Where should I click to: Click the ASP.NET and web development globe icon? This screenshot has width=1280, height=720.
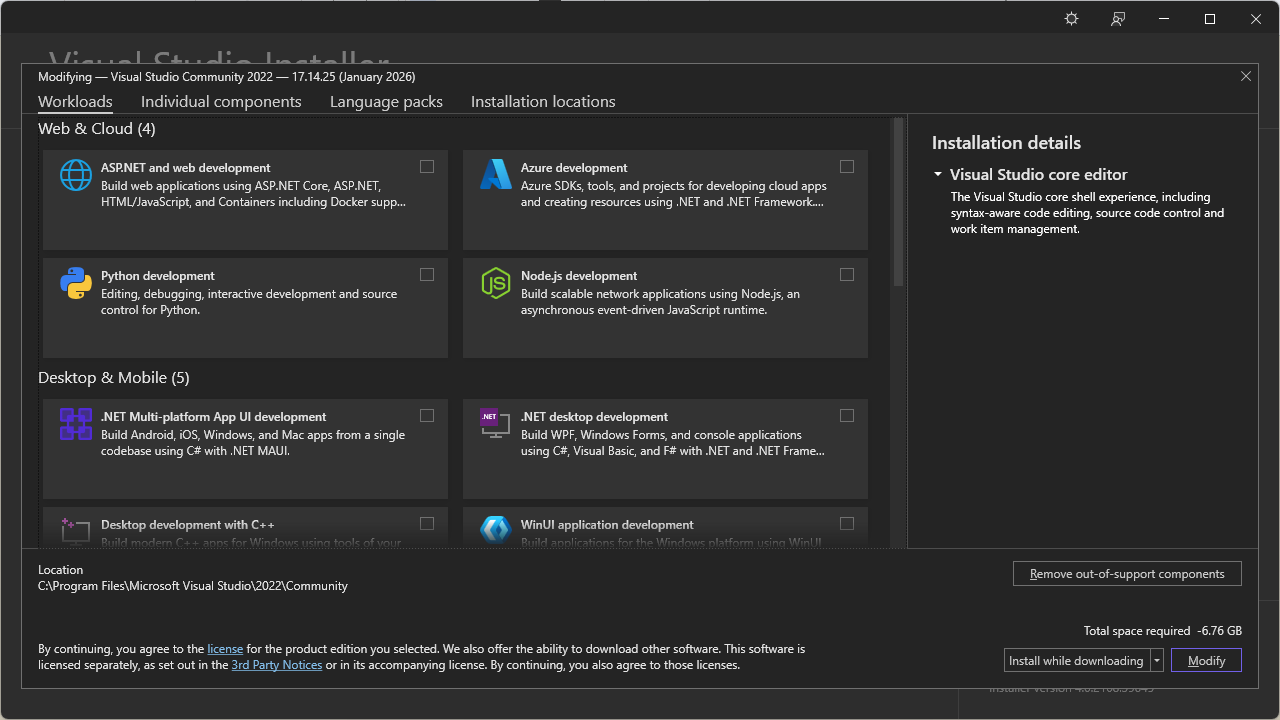(76, 175)
